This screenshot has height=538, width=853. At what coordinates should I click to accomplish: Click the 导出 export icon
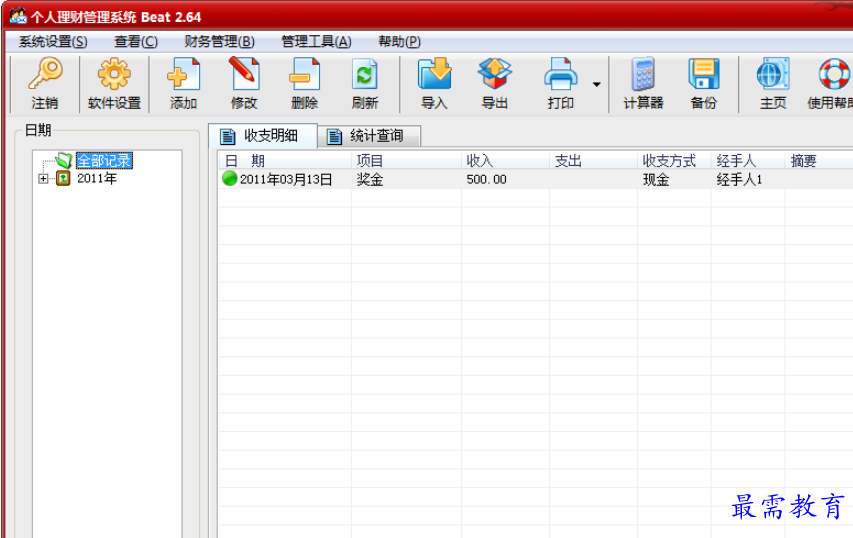(x=495, y=73)
